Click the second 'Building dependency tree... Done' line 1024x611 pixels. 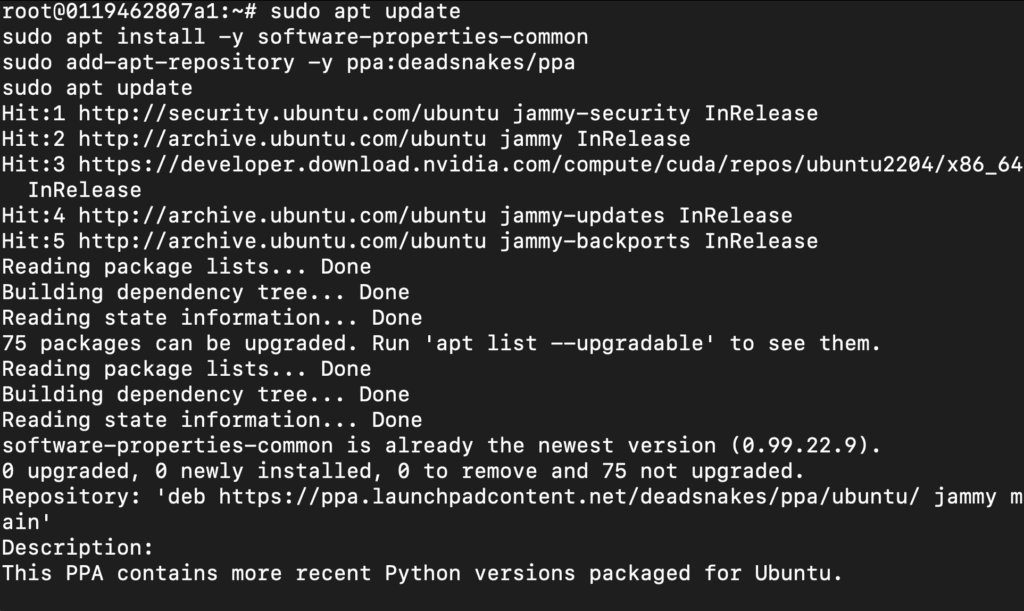(x=206, y=394)
